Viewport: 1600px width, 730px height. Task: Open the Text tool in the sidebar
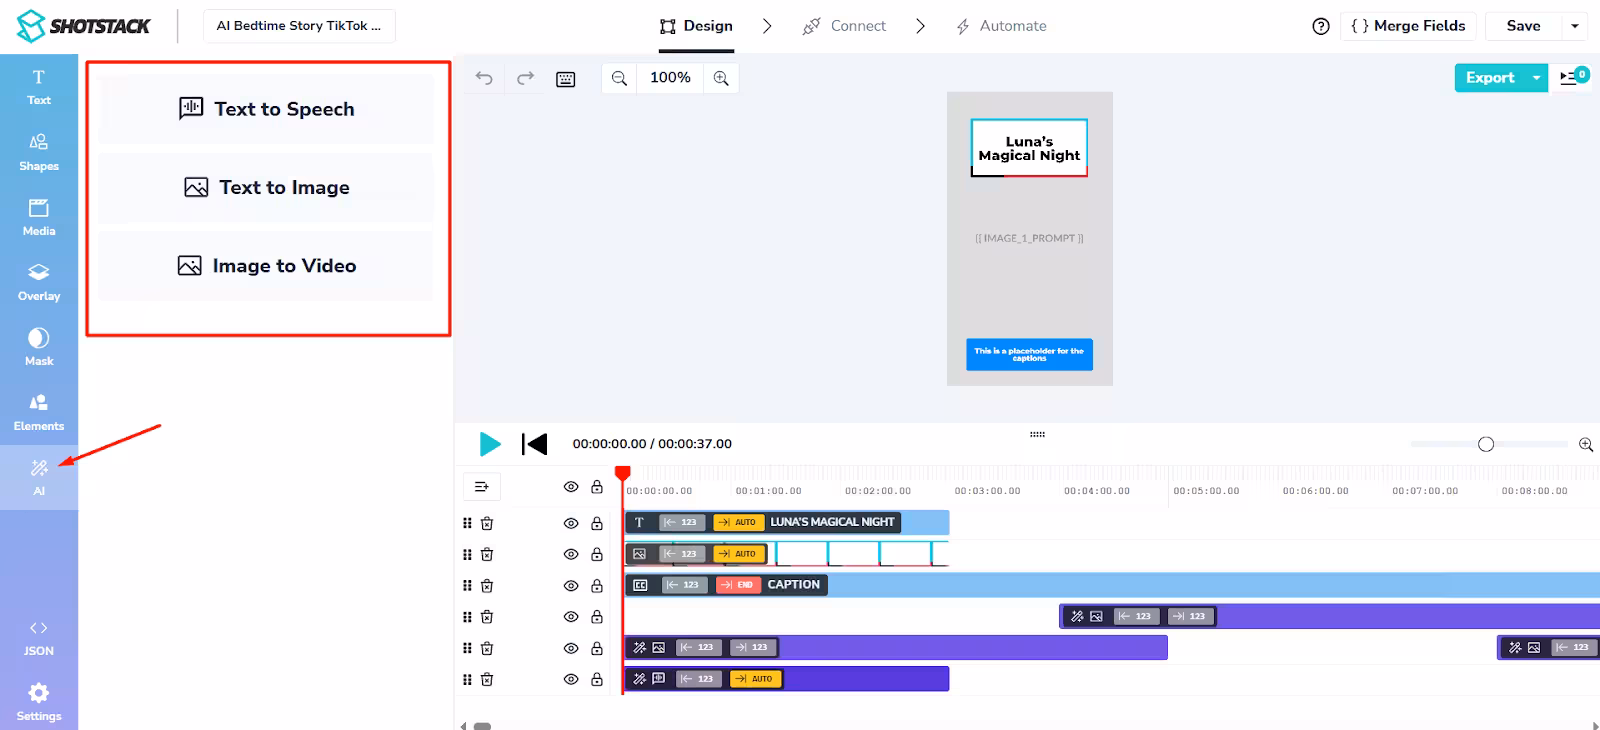[x=39, y=87]
